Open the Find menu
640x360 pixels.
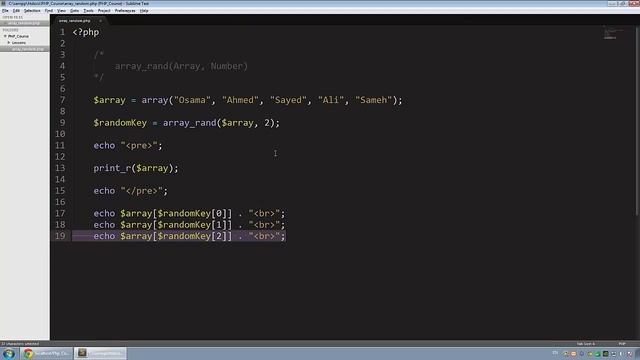click(x=49, y=11)
